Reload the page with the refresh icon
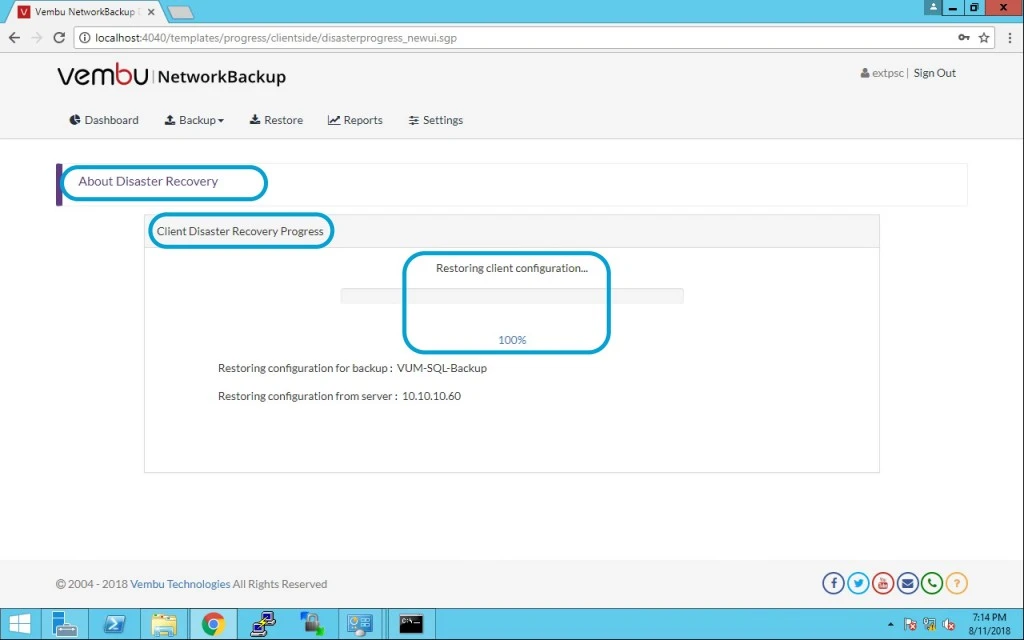Viewport: 1024px width, 640px height. [59, 38]
